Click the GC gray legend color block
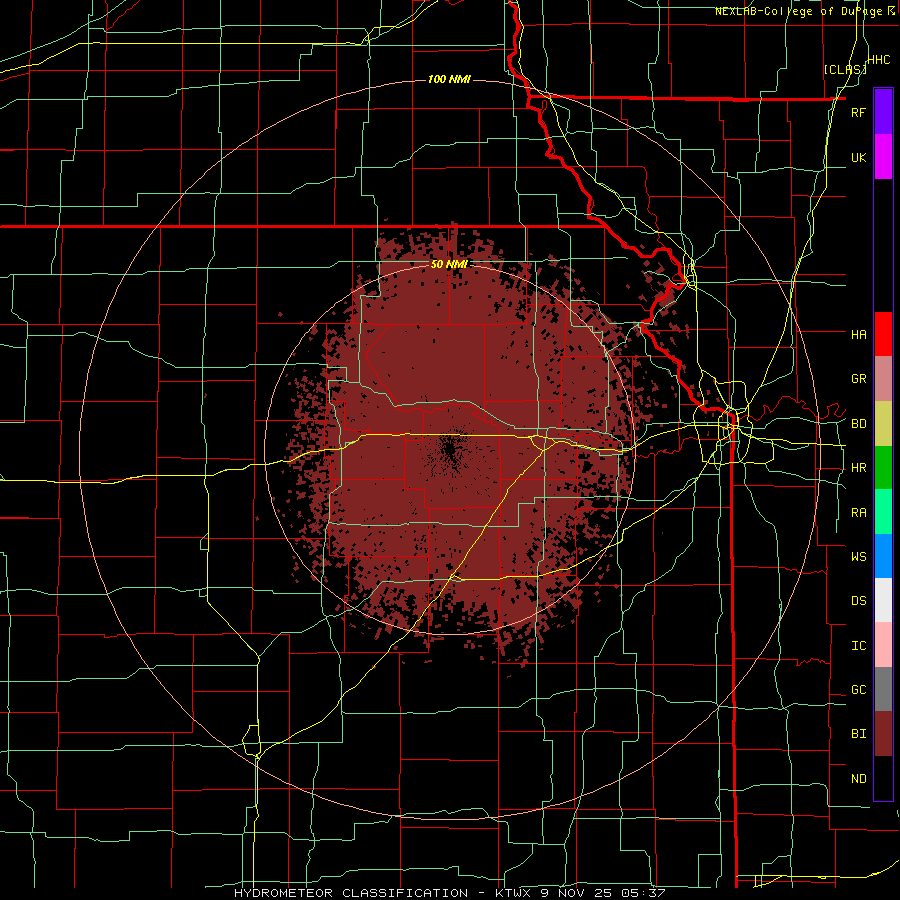 point(883,689)
